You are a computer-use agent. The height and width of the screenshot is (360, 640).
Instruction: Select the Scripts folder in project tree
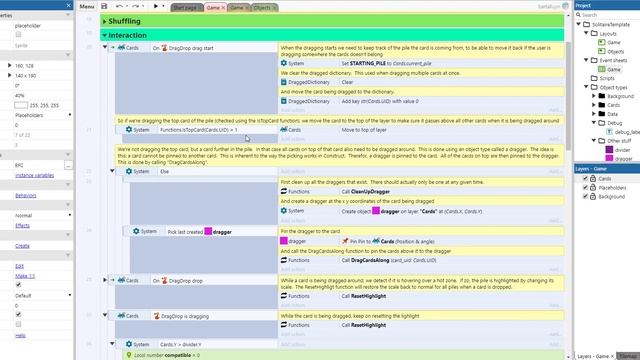click(603, 78)
